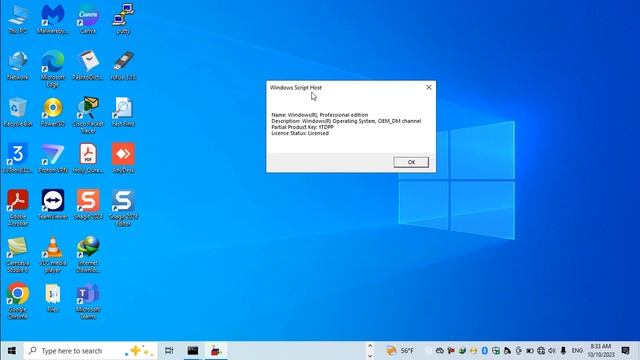Viewport: 640px width, 360px height.
Task: Select the PashtoDictionary desktop shortcut
Action: click(88, 66)
